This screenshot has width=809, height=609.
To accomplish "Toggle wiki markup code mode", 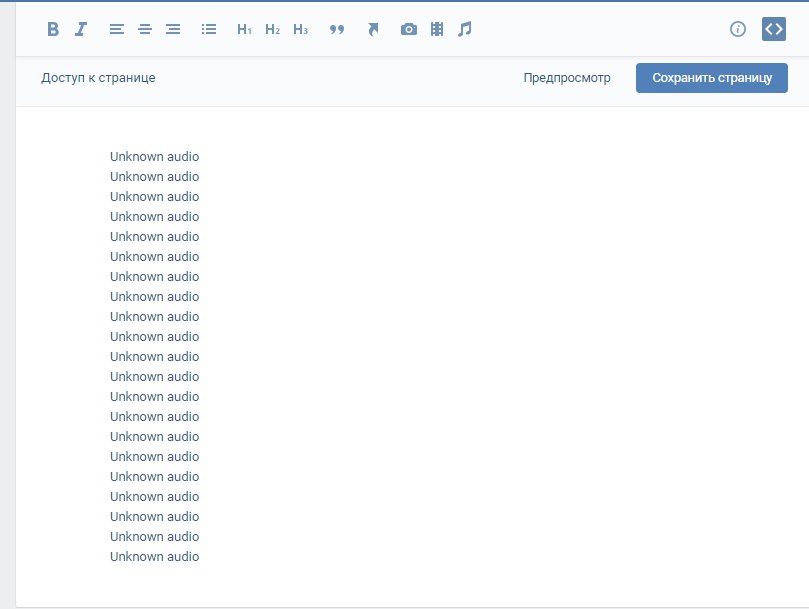I will [773, 29].
